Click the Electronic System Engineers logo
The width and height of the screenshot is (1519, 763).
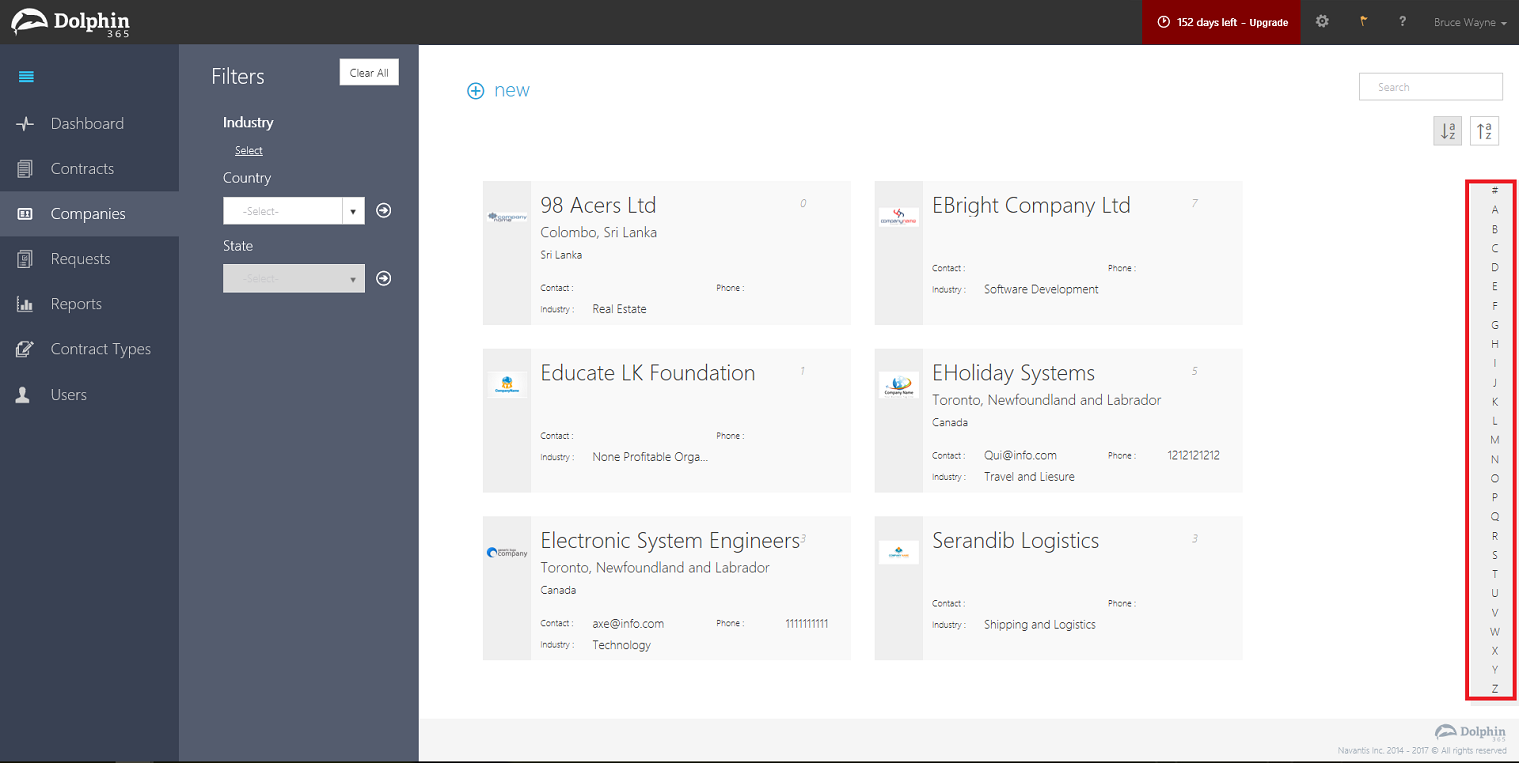[x=507, y=552]
